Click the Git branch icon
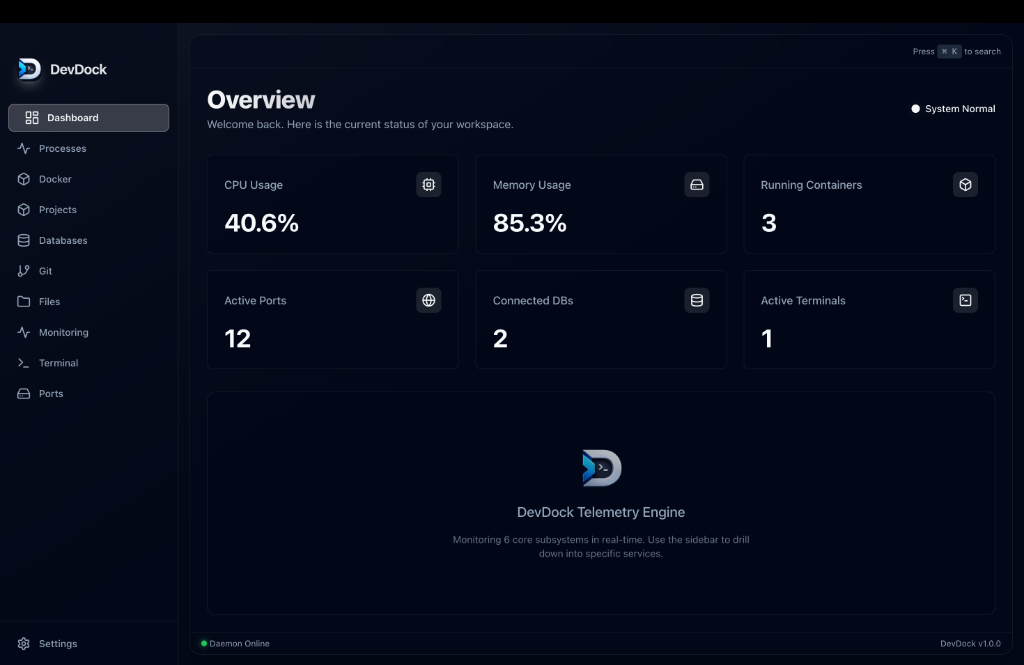The width and height of the screenshot is (1024, 665). 24,271
